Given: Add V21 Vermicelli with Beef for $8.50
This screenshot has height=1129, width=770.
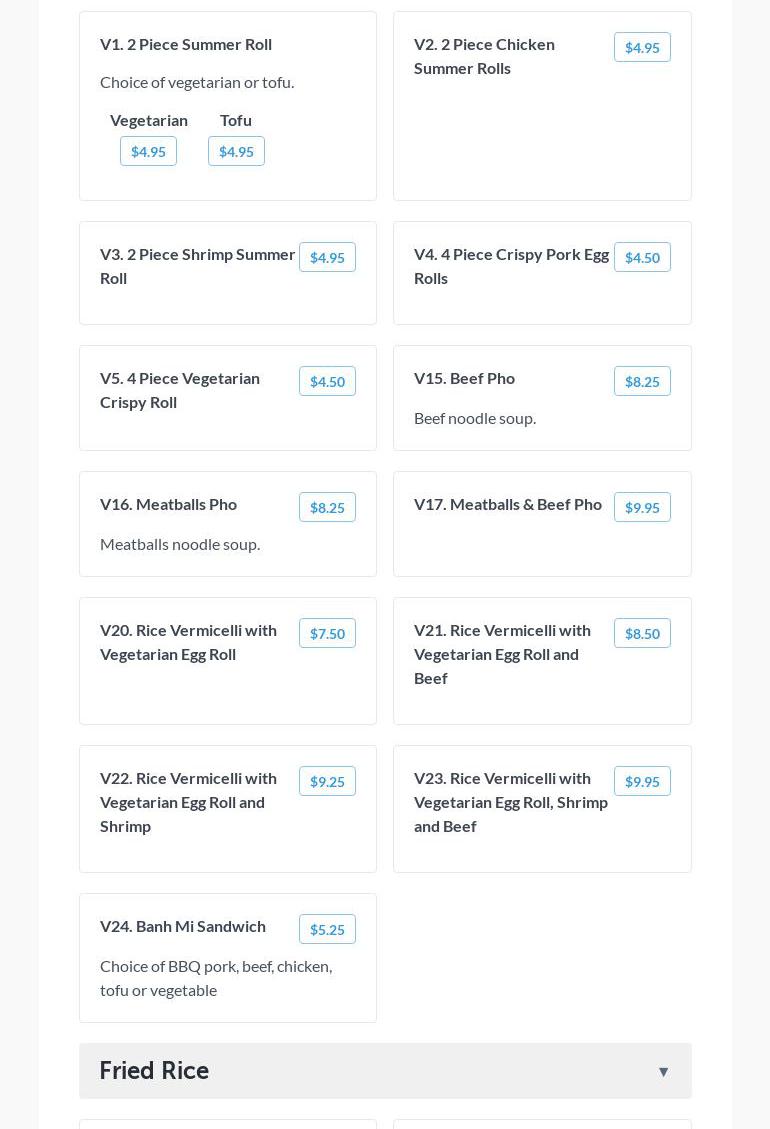Looking at the screenshot, I should click(x=642, y=633).
